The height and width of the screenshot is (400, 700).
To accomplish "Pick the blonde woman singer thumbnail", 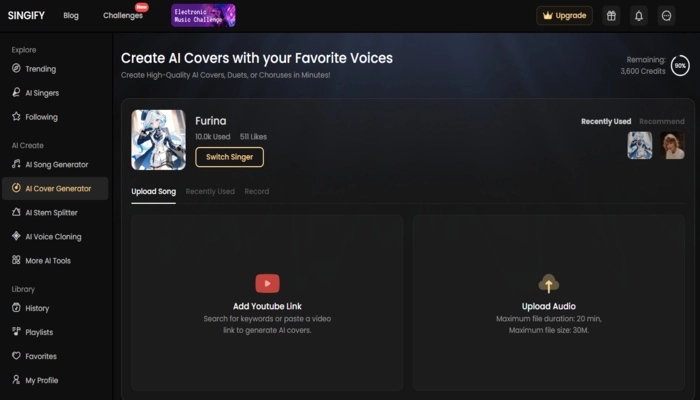I will (x=672, y=146).
